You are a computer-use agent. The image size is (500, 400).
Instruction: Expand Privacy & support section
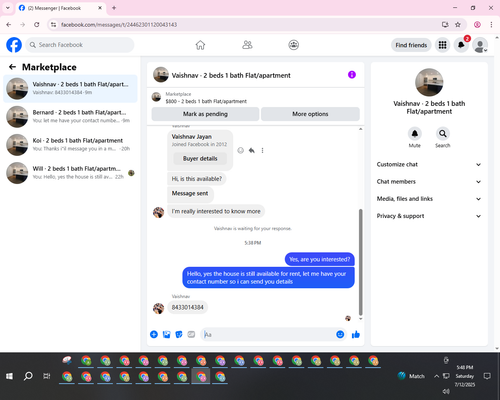coord(429,216)
